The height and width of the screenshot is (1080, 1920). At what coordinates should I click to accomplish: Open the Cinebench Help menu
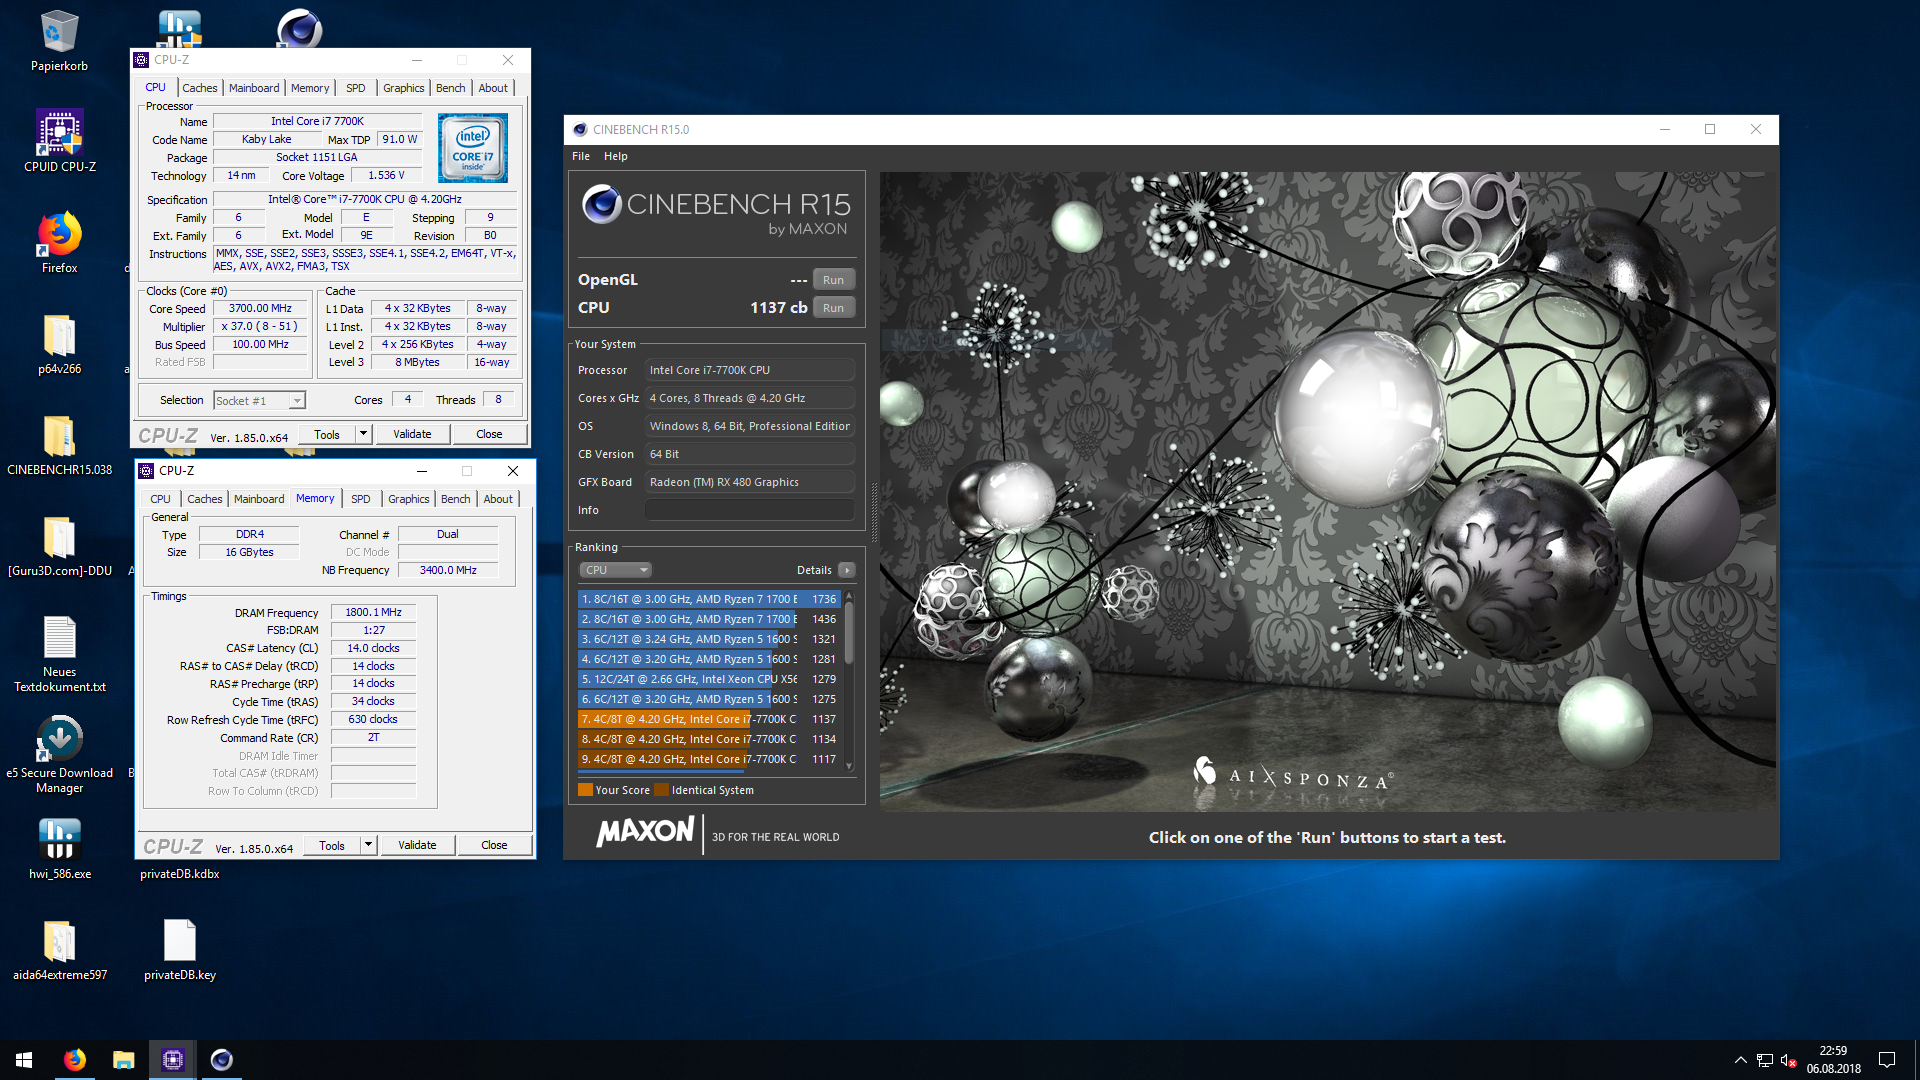(616, 156)
